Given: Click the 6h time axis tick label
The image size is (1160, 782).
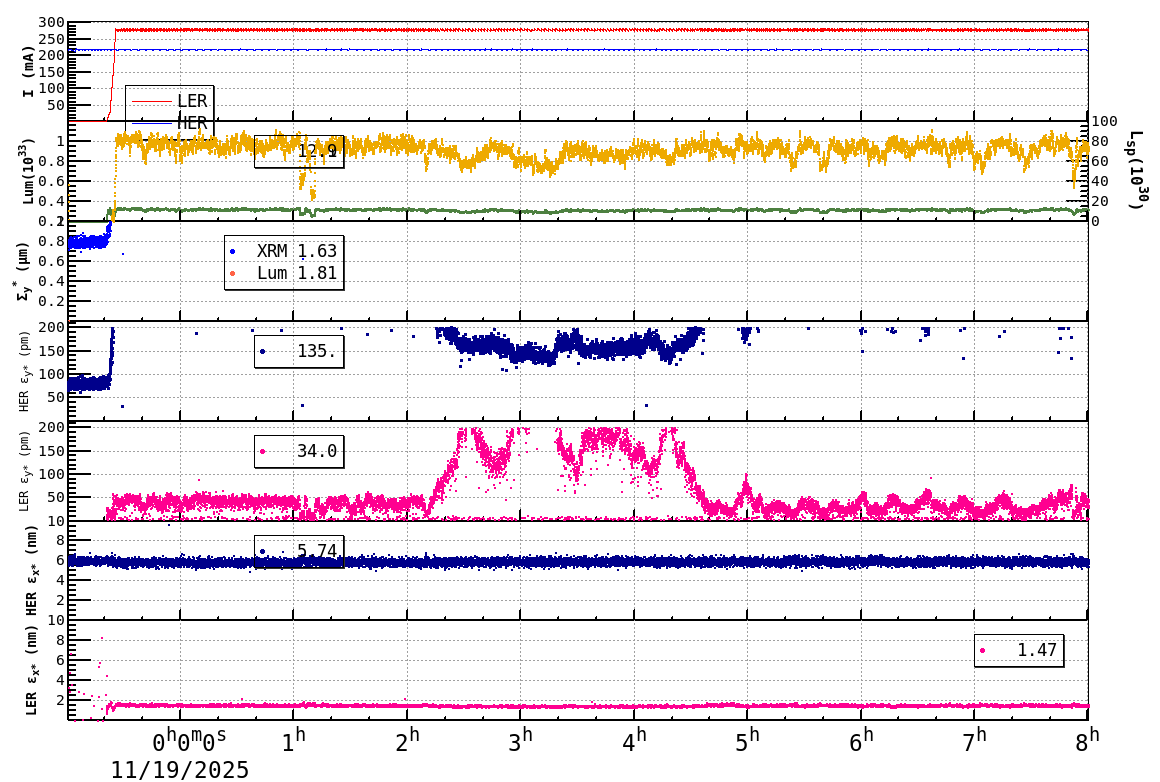Looking at the screenshot, I should click(860, 741).
